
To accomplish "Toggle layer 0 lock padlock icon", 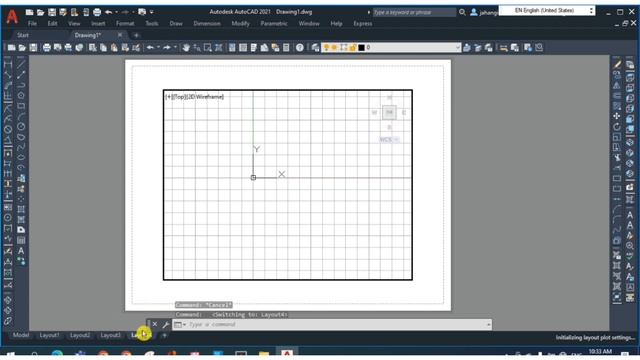I will coord(352,48).
